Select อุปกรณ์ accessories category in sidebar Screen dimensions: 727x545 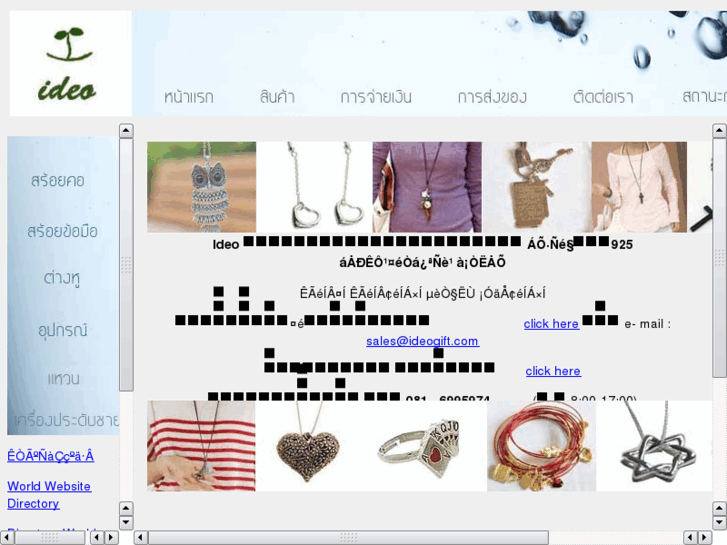point(63,330)
